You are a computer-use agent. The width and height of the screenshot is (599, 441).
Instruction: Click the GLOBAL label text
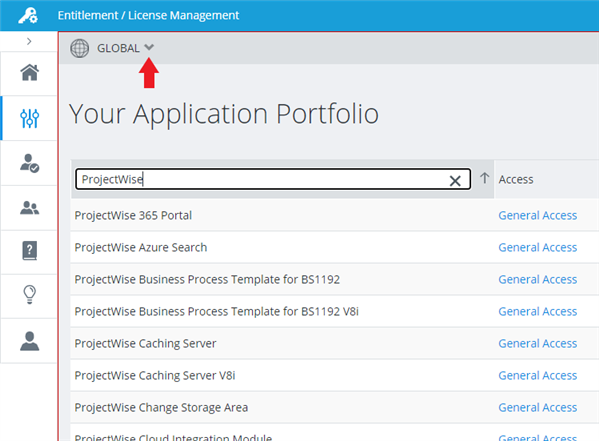(x=118, y=48)
